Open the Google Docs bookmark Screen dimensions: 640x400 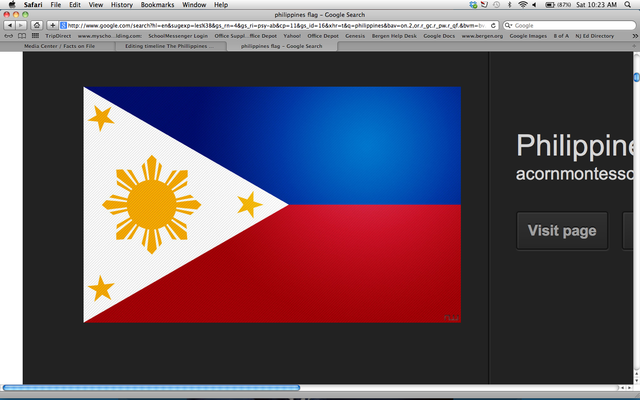439,36
